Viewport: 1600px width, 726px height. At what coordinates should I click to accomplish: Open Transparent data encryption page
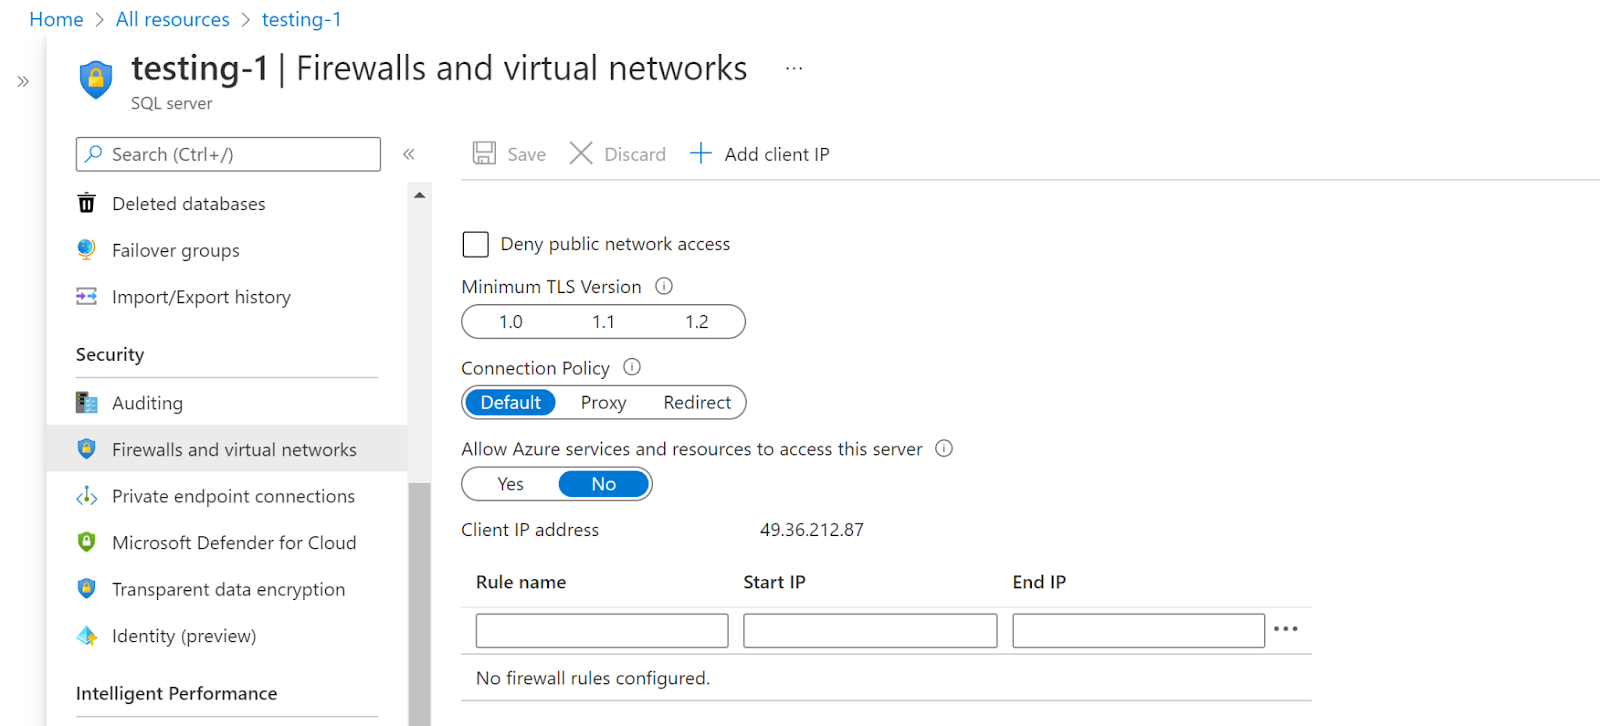pyautogui.click(x=228, y=590)
